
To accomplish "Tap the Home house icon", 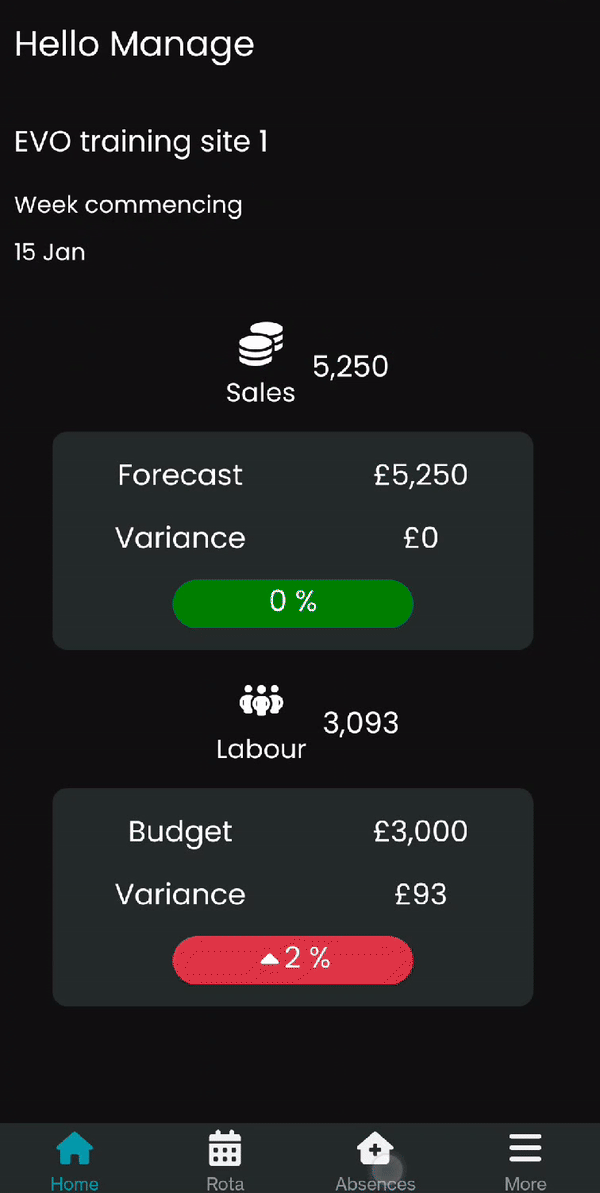I will pos(75,1148).
